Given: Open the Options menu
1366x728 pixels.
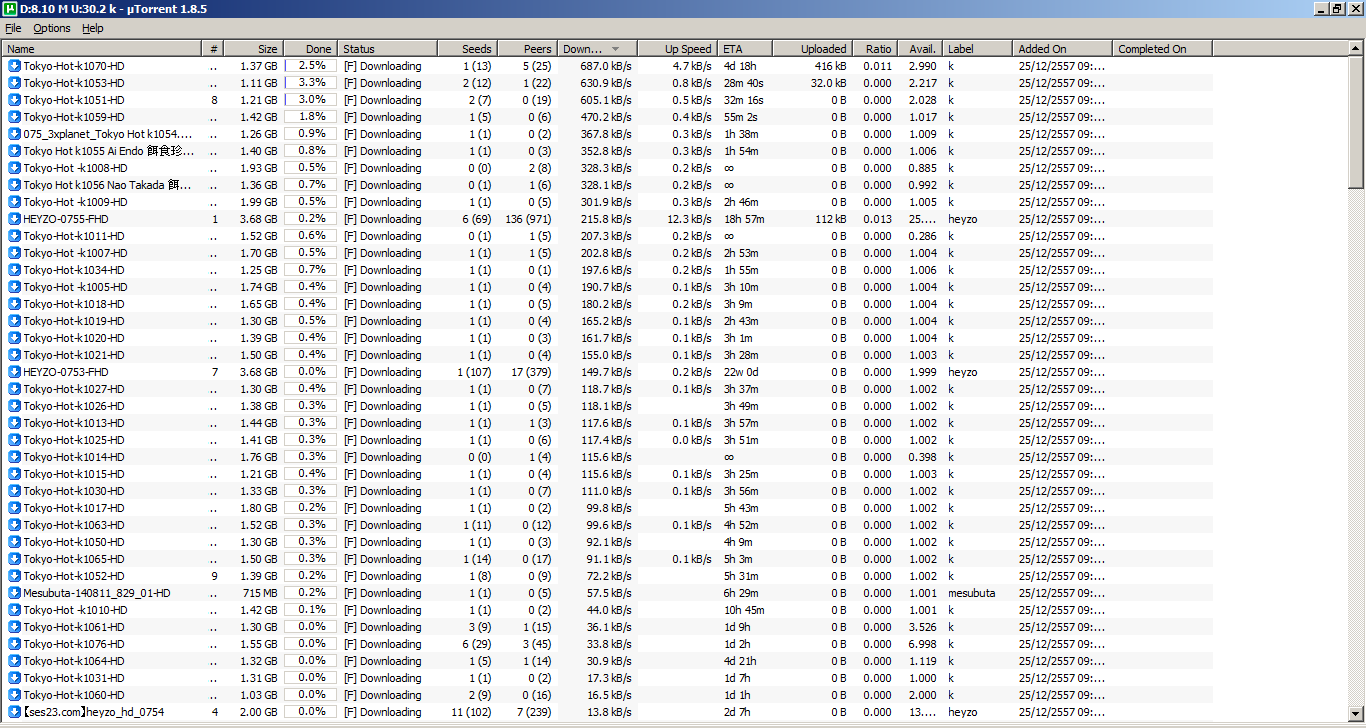Looking at the screenshot, I should (x=52, y=28).
